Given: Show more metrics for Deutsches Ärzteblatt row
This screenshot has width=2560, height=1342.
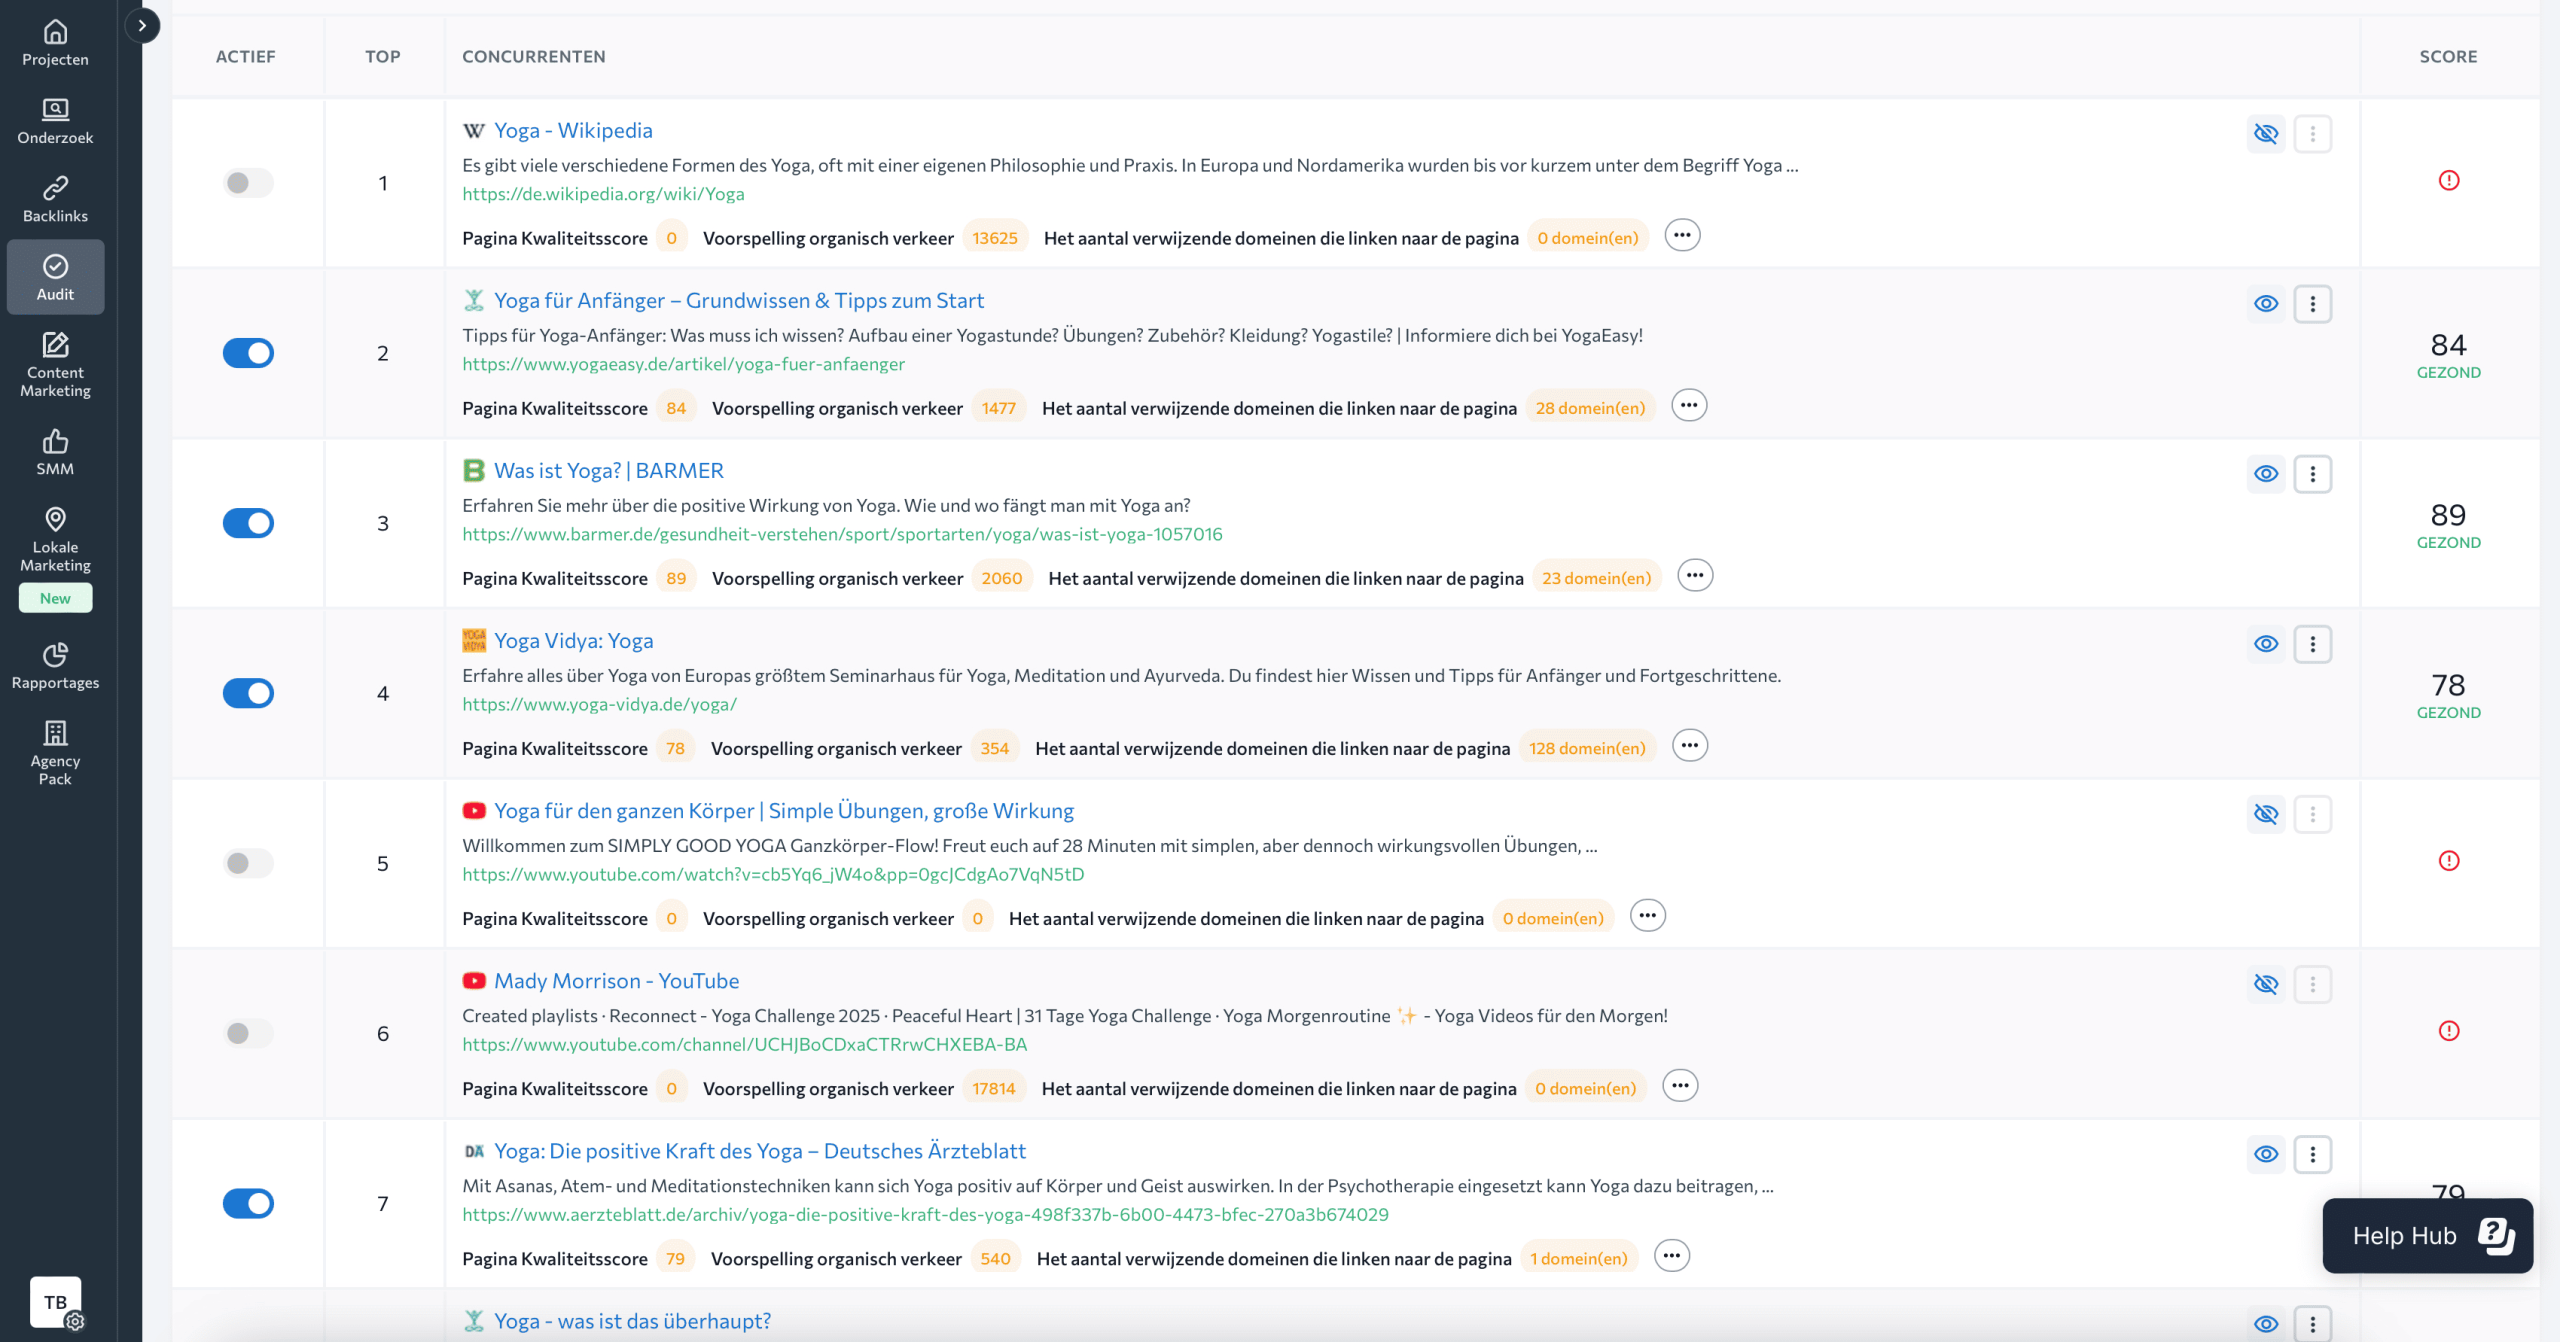Looking at the screenshot, I should [1671, 1256].
